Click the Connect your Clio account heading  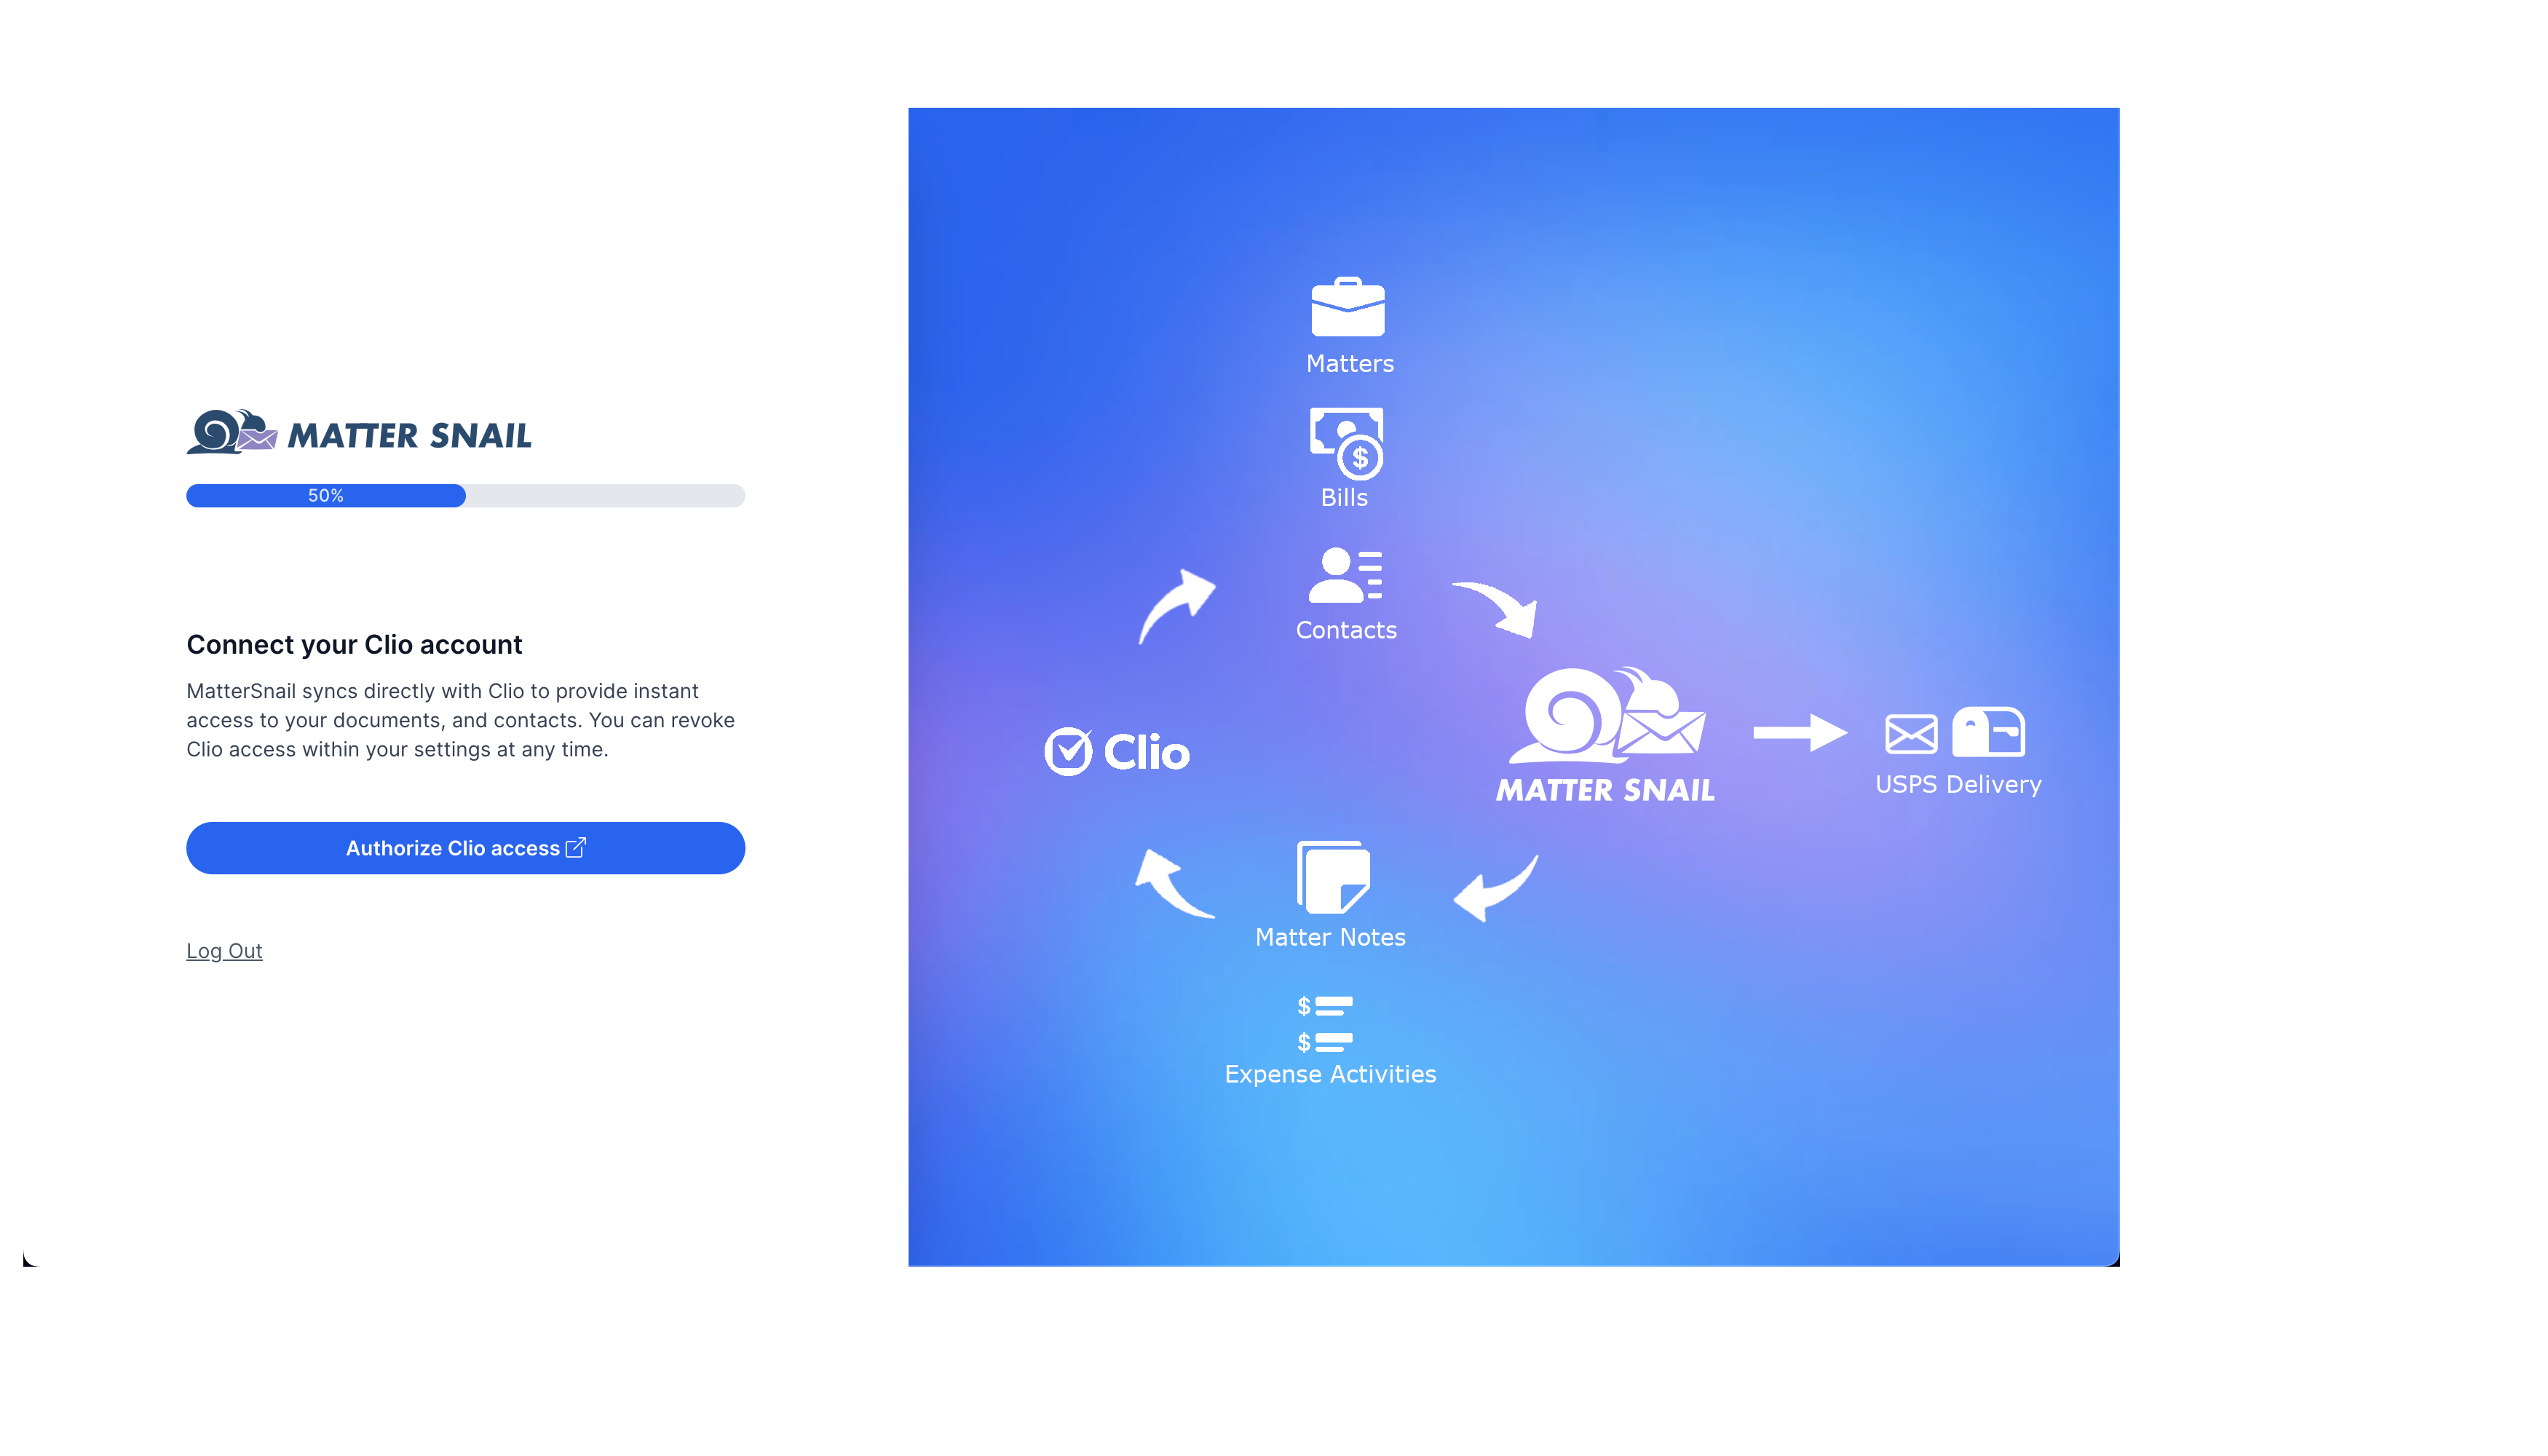[x=354, y=645]
